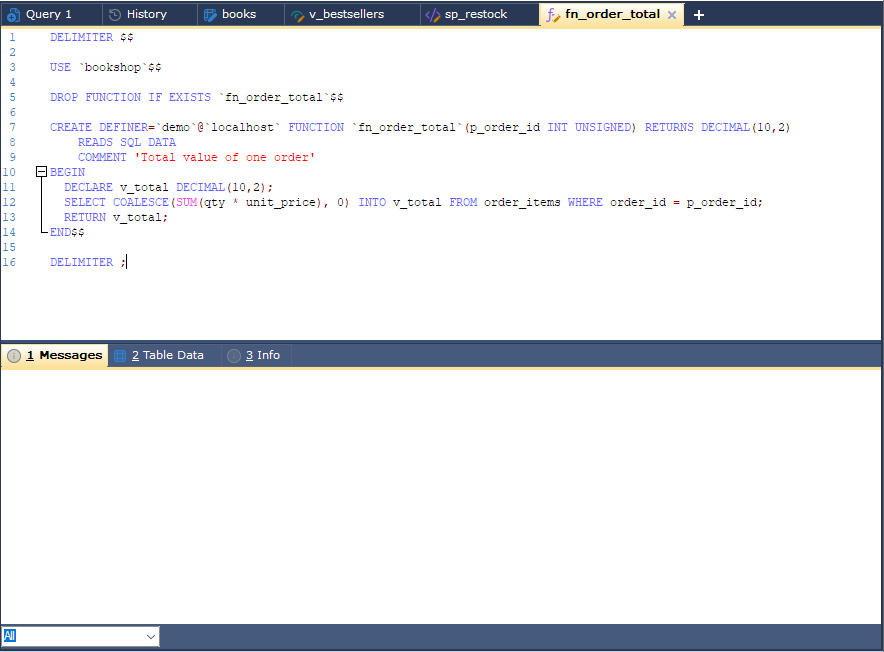Open the 2 Table Data result tab
Screen dimensions: 884x652
[167, 355]
